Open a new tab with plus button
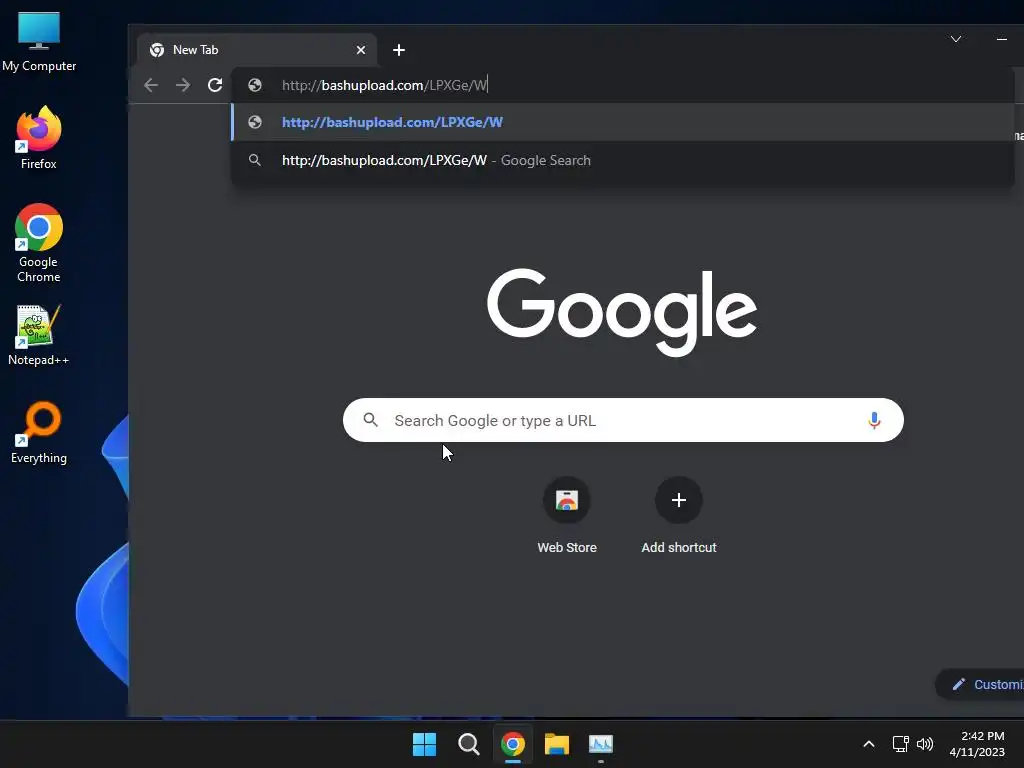 click(399, 50)
